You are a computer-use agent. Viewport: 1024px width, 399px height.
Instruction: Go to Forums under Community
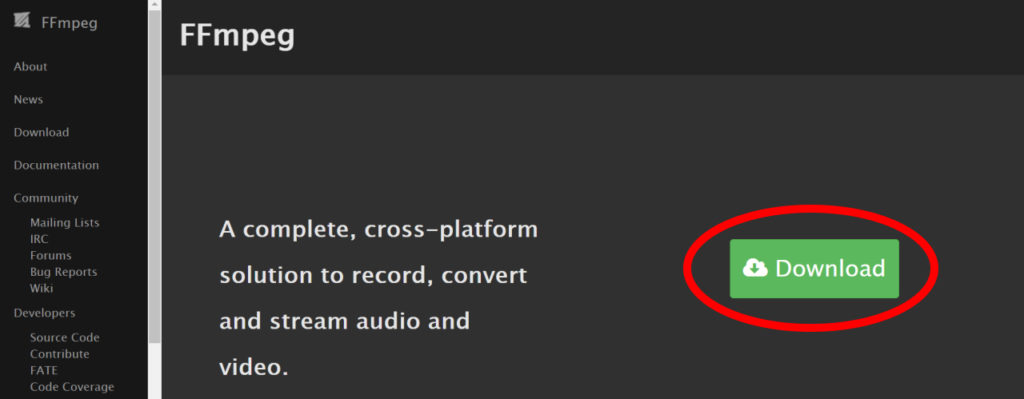tap(51, 255)
